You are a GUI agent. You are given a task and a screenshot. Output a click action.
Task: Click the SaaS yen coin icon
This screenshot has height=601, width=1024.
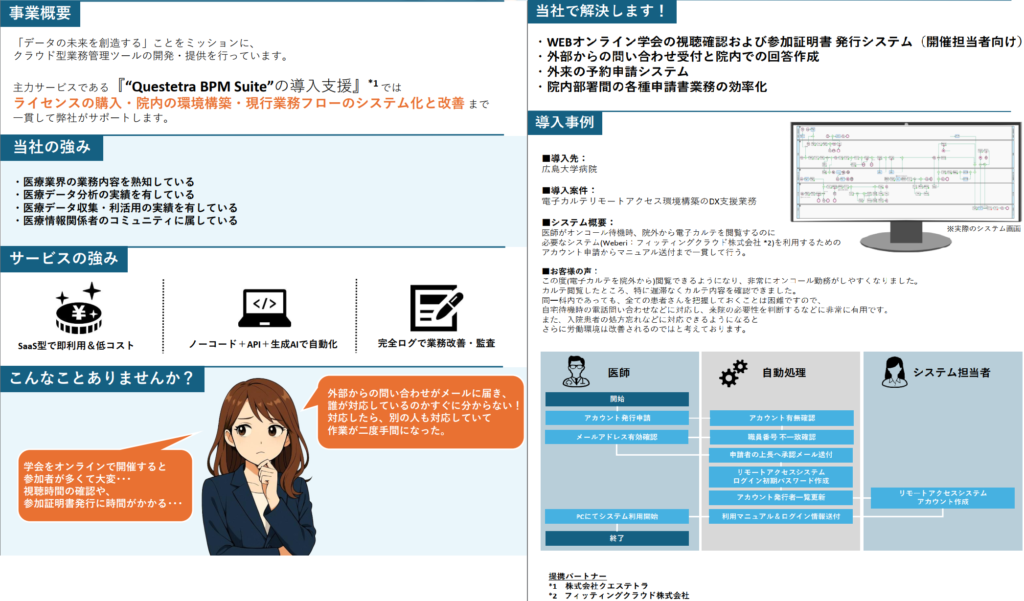point(76,307)
